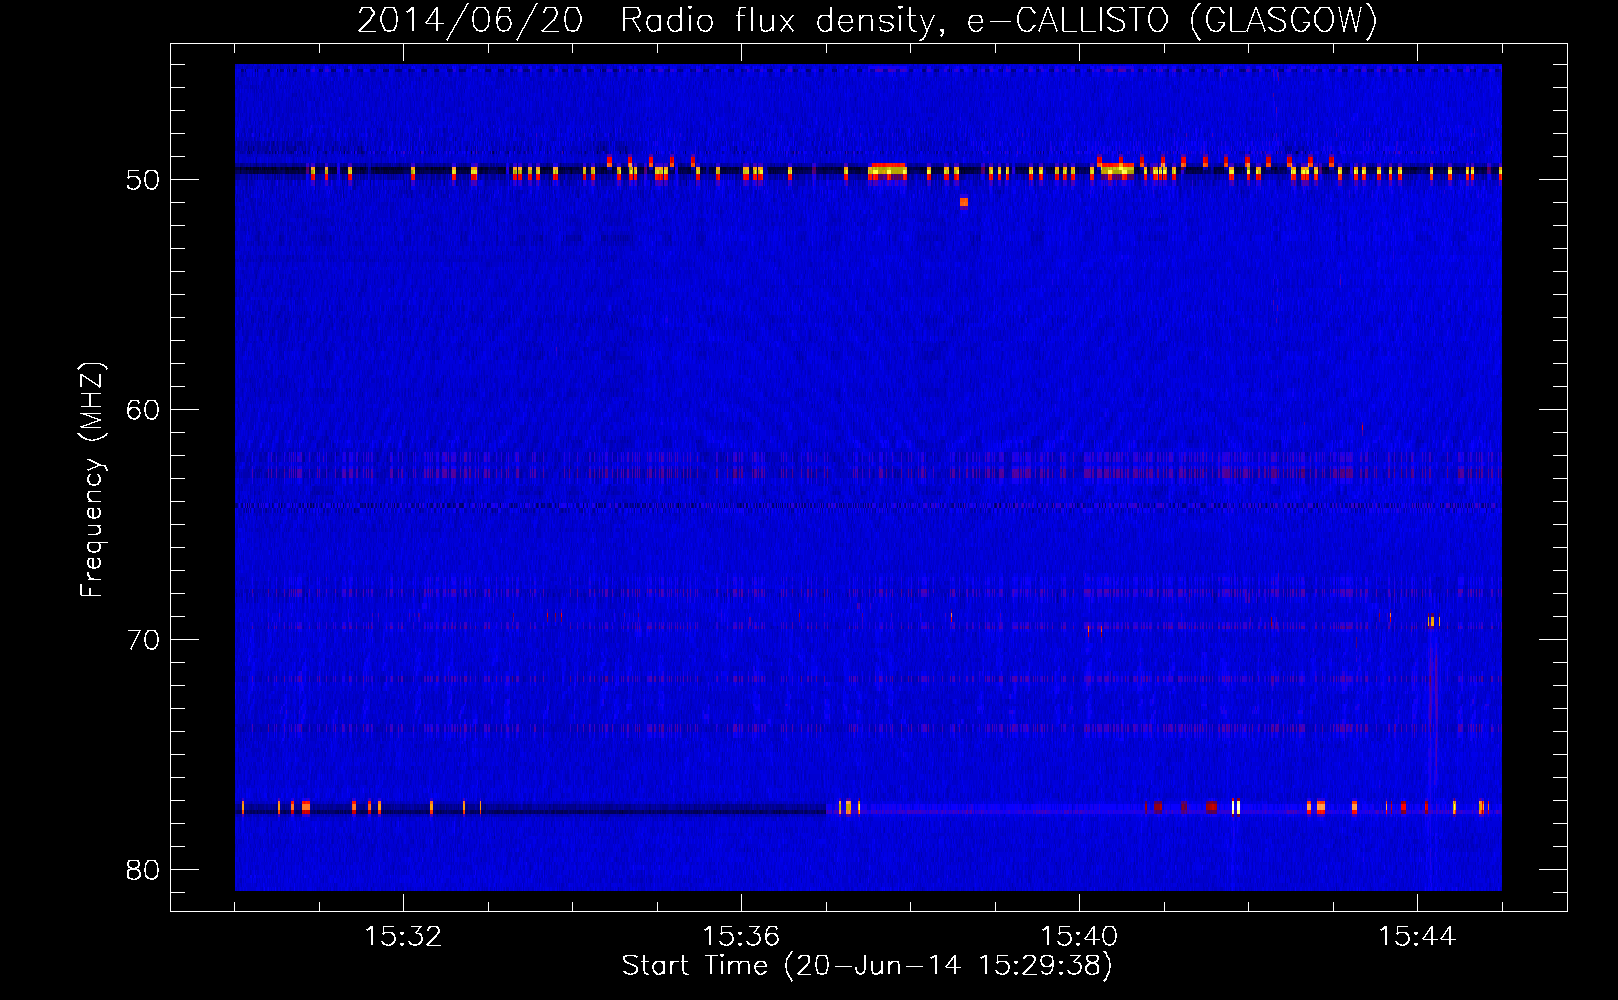The image size is (1618, 1000).
Task: Click the plot title 'Radio flux density, e-CALLISTO (GLASGOW)'
Action: [x=999, y=20]
